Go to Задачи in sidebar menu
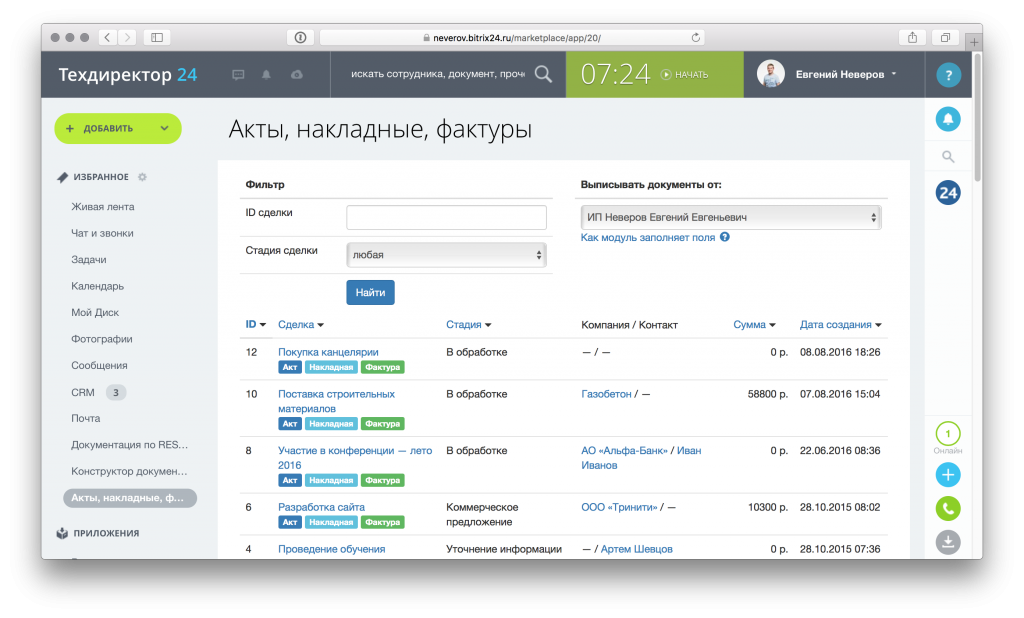This screenshot has width=1024, height=618. 88,260
